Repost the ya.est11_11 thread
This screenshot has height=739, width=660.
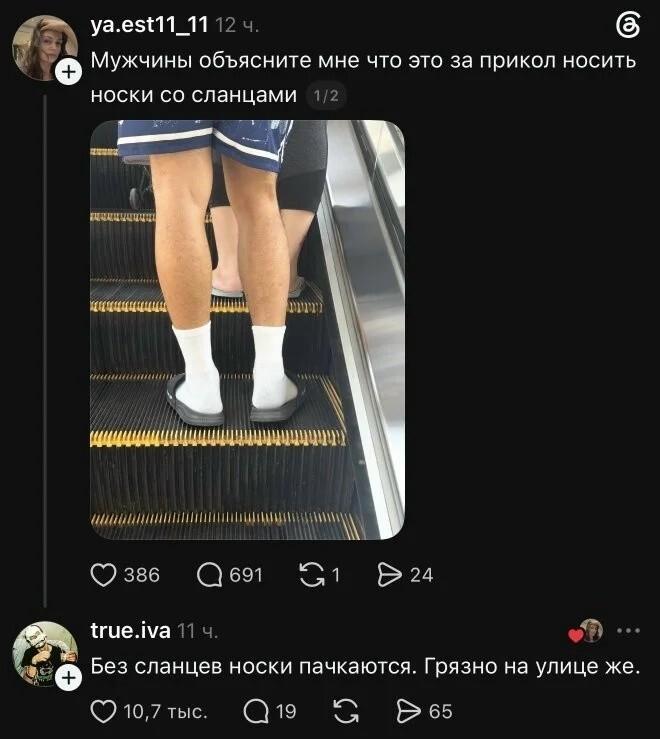pos(312,575)
